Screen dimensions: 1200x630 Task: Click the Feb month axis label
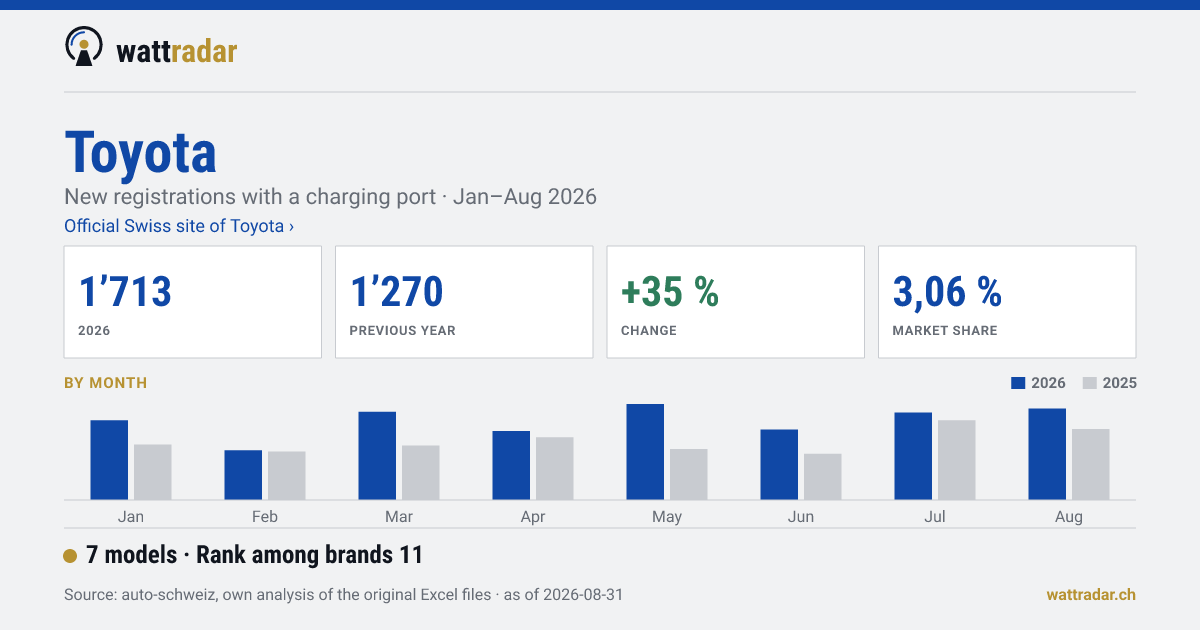coord(265,517)
